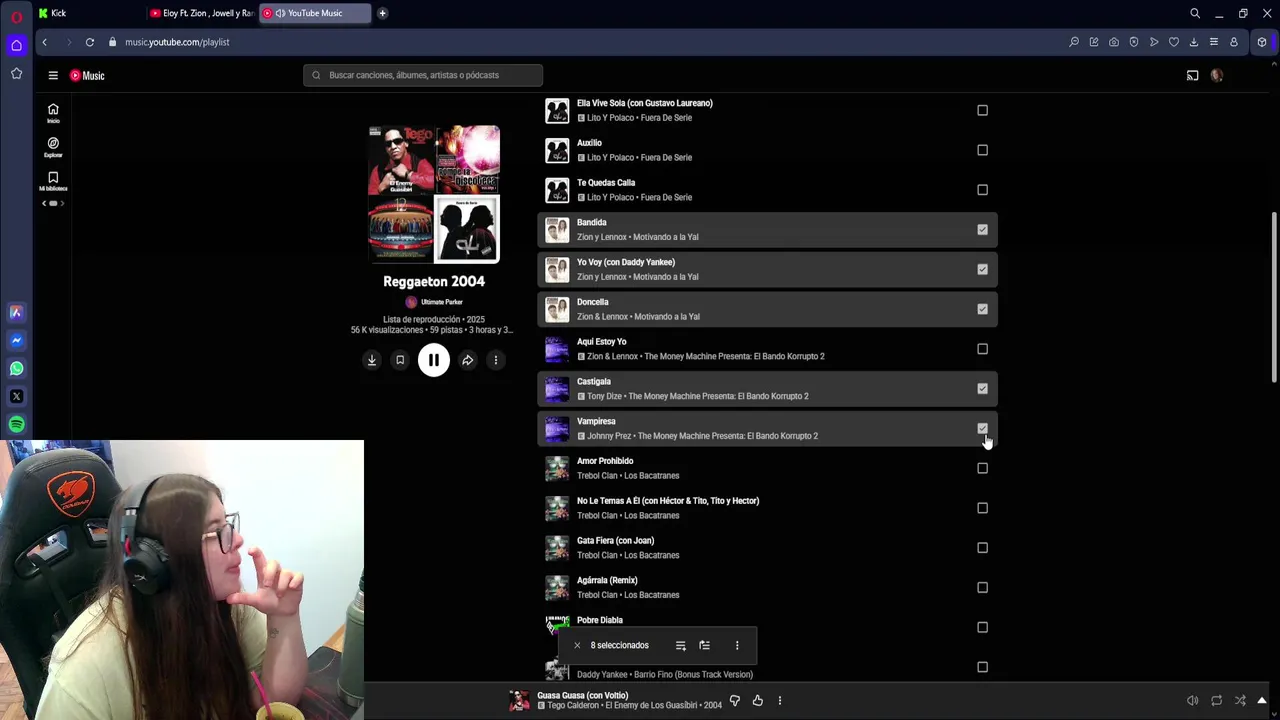The width and height of the screenshot is (1280, 720).
Task: Open WhatsApp in the Opera sidebar
Action: pos(16,368)
